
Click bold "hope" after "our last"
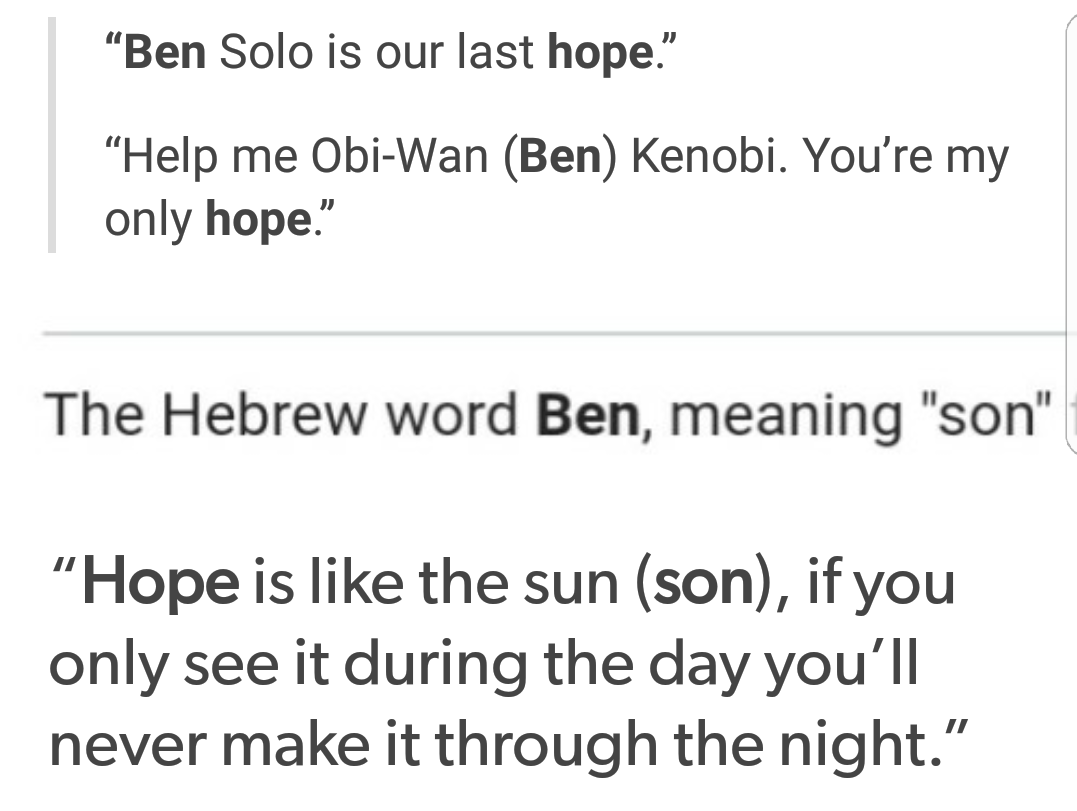[599, 52]
